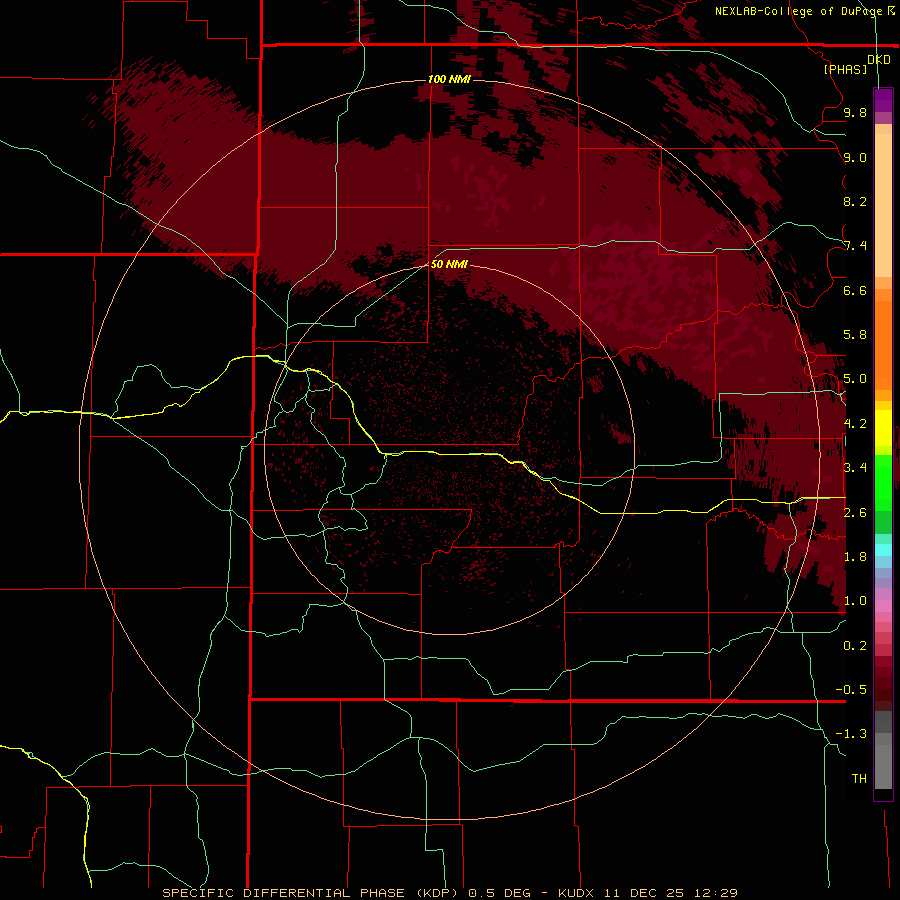Click the -0.5 value on color scale
The image size is (900, 900).
[x=851, y=690]
